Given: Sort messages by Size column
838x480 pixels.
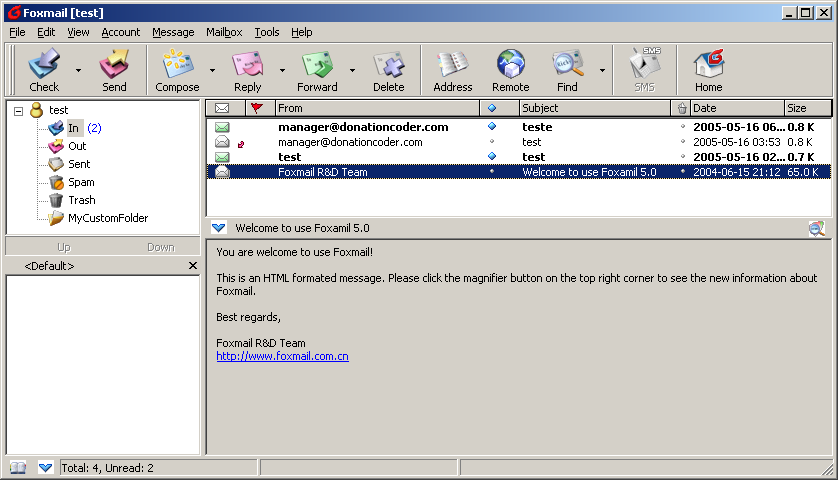Looking at the screenshot, I should [x=808, y=108].
